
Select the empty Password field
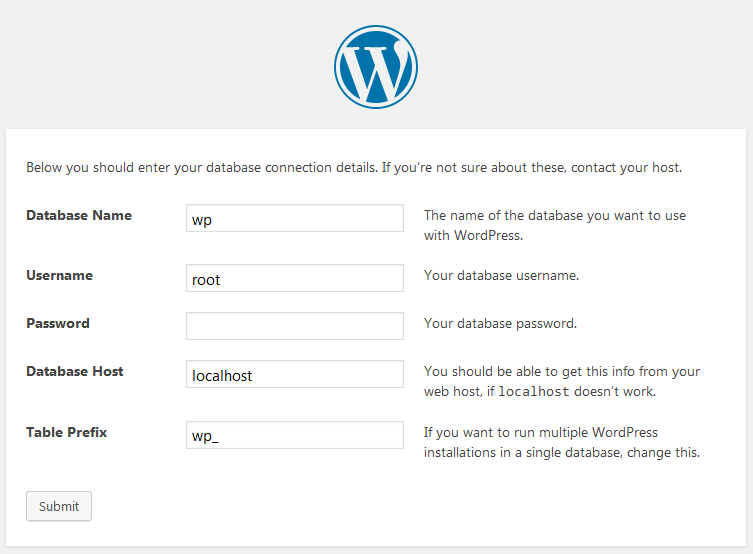[294, 326]
